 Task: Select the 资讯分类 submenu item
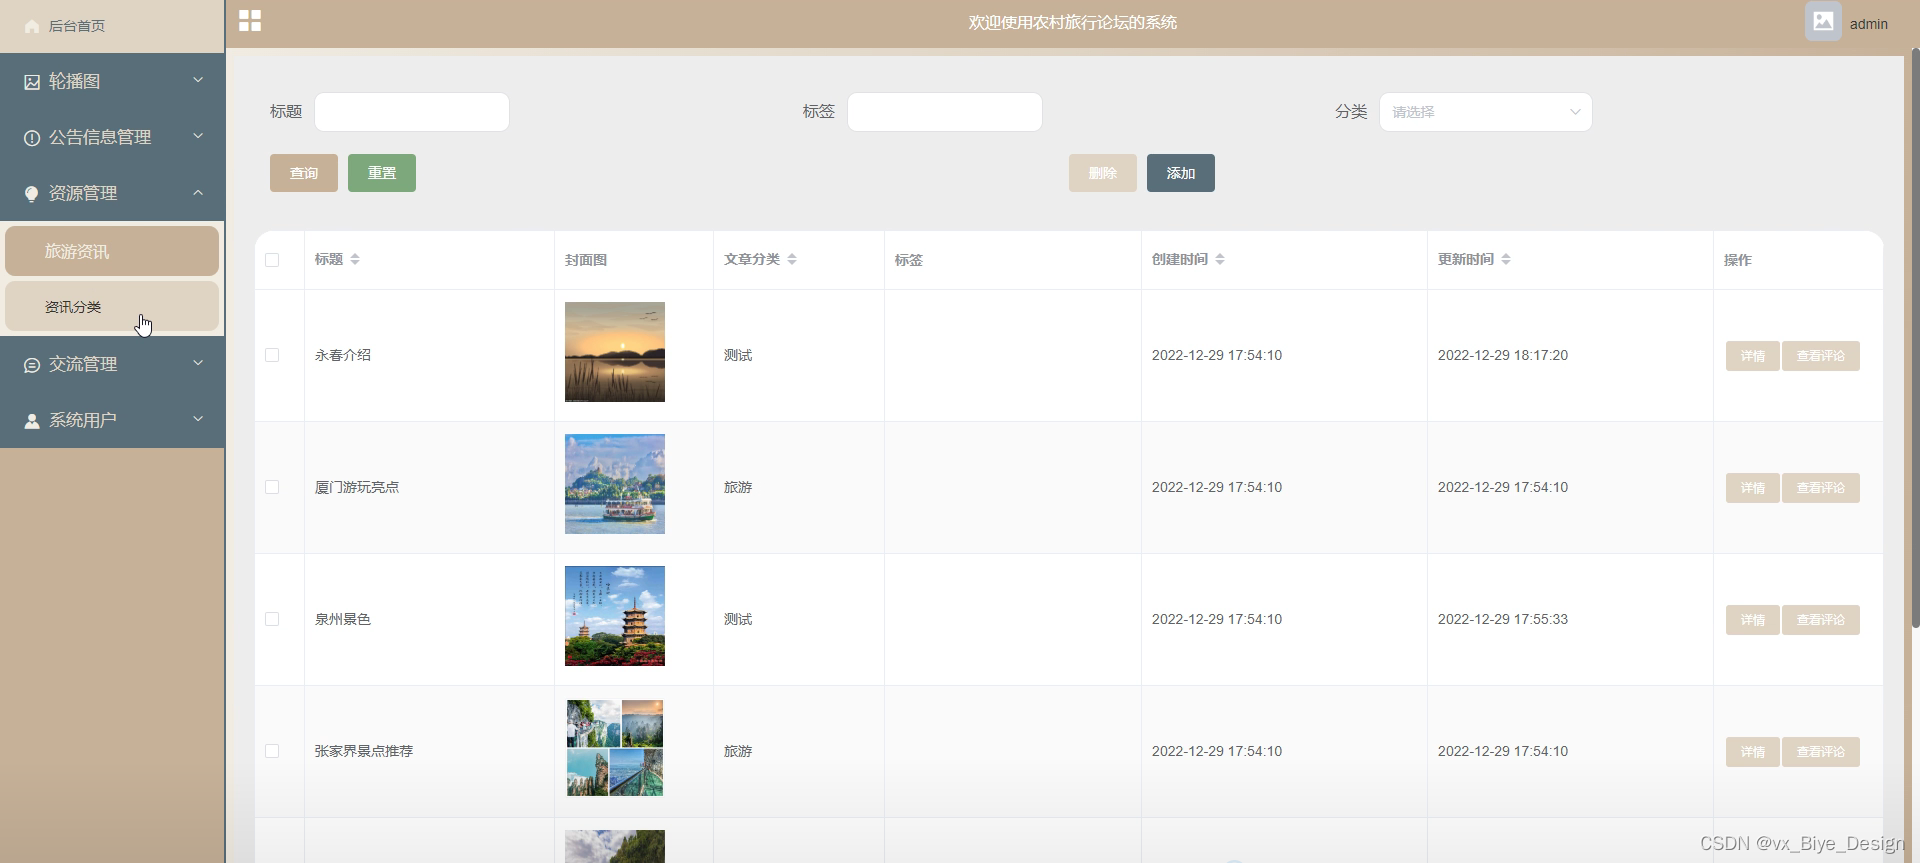[x=112, y=306]
